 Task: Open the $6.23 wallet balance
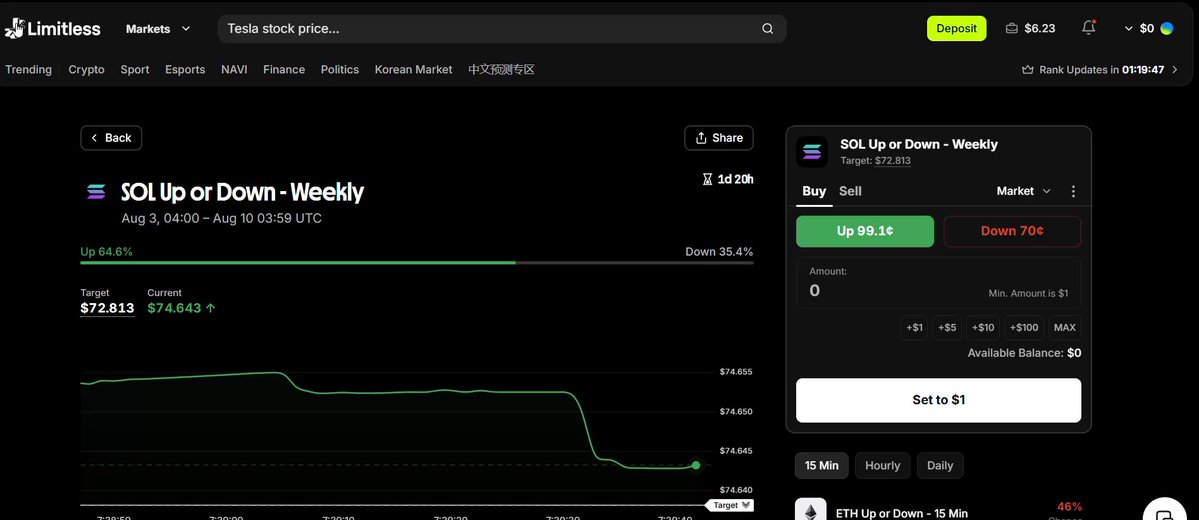(1030, 28)
